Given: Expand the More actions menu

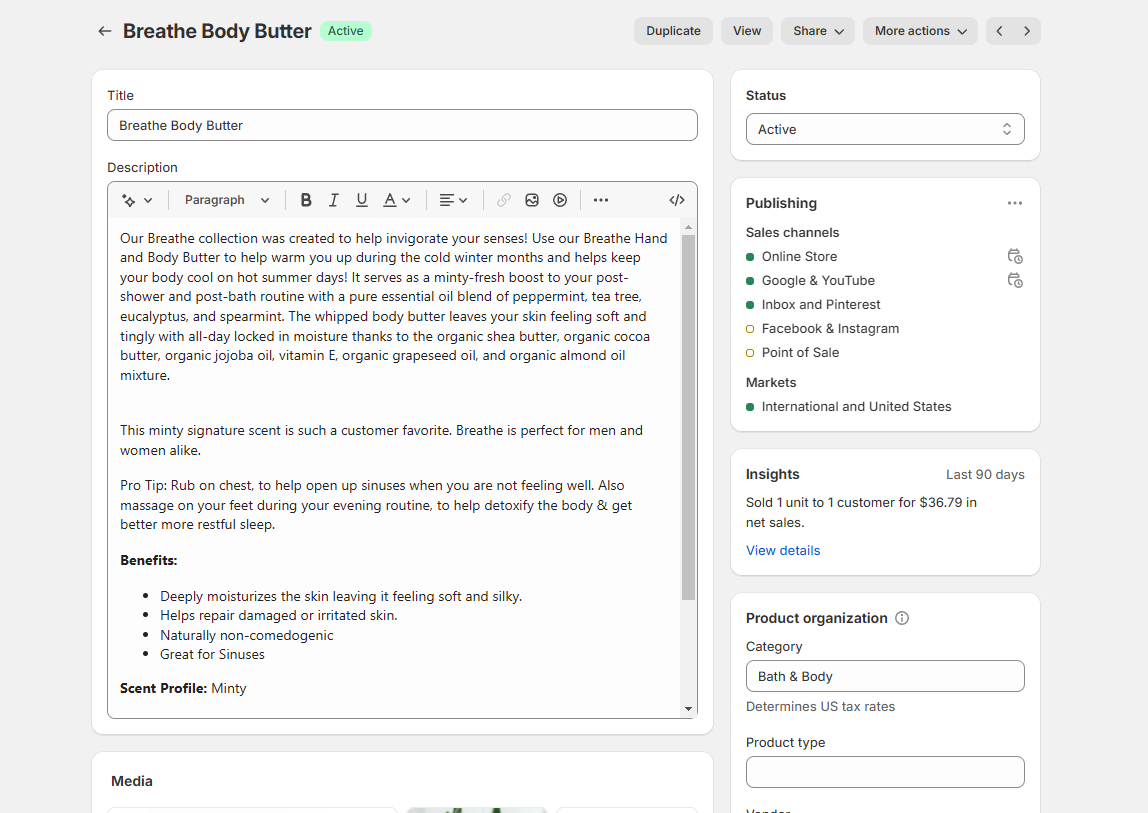Looking at the screenshot, I should 920,31.
